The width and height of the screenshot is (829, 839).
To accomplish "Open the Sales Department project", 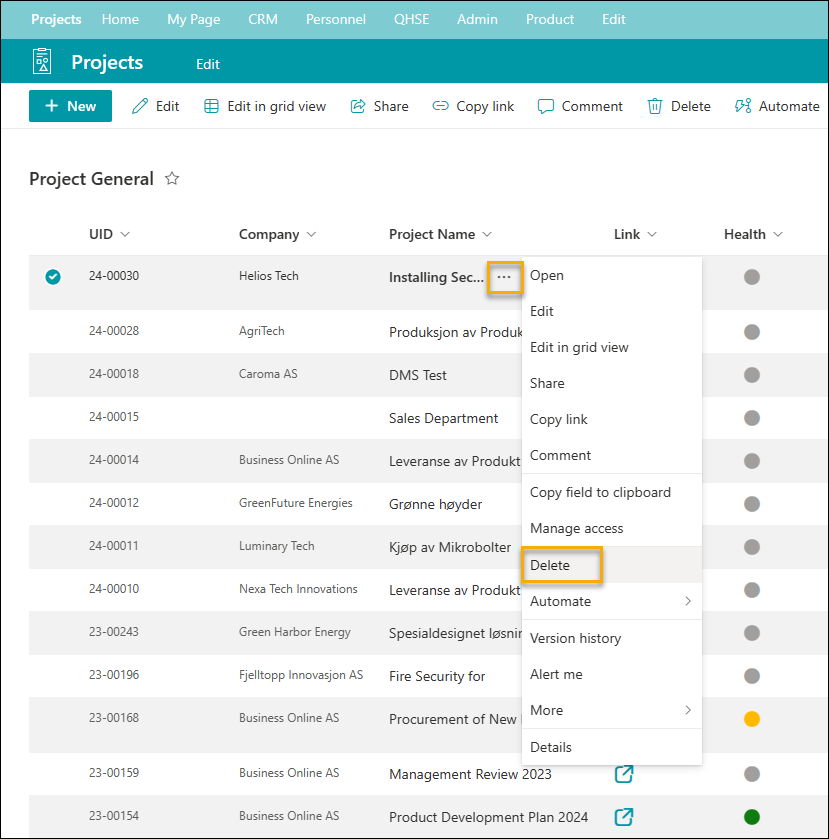I will pos(443,418).
